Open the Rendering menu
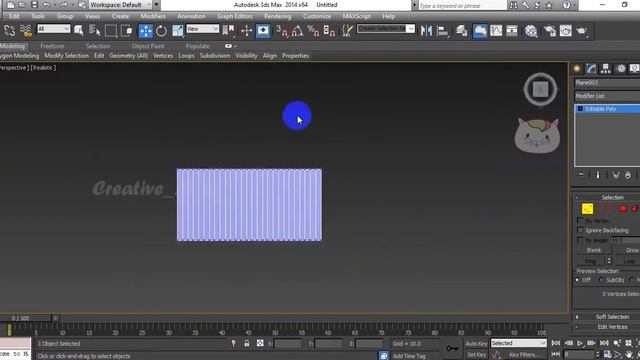 pyautogui.click(x=278, y=16)
